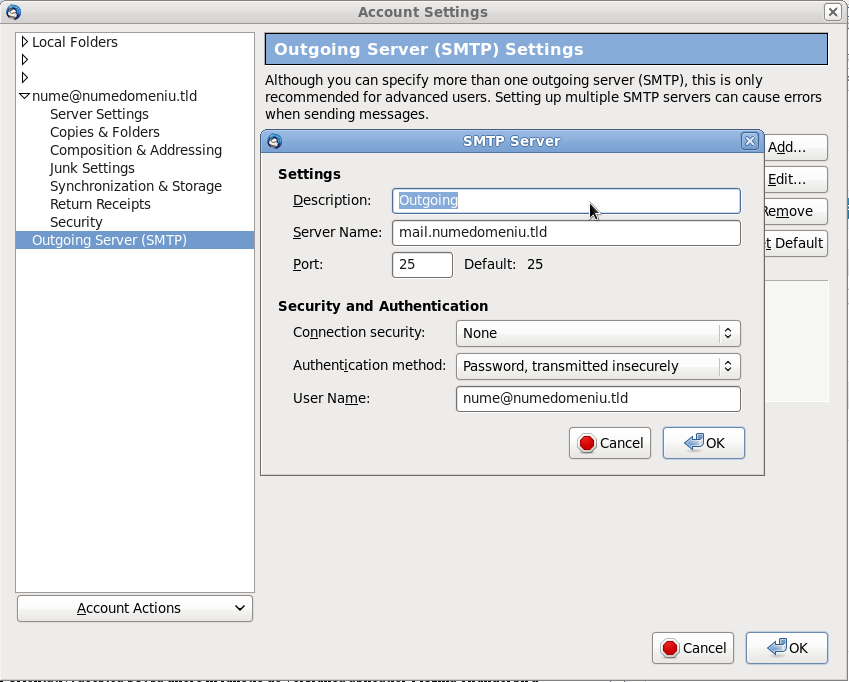Click Cancel at bottom of Account Settings
The image size is (849, 682).
[693, 648]
